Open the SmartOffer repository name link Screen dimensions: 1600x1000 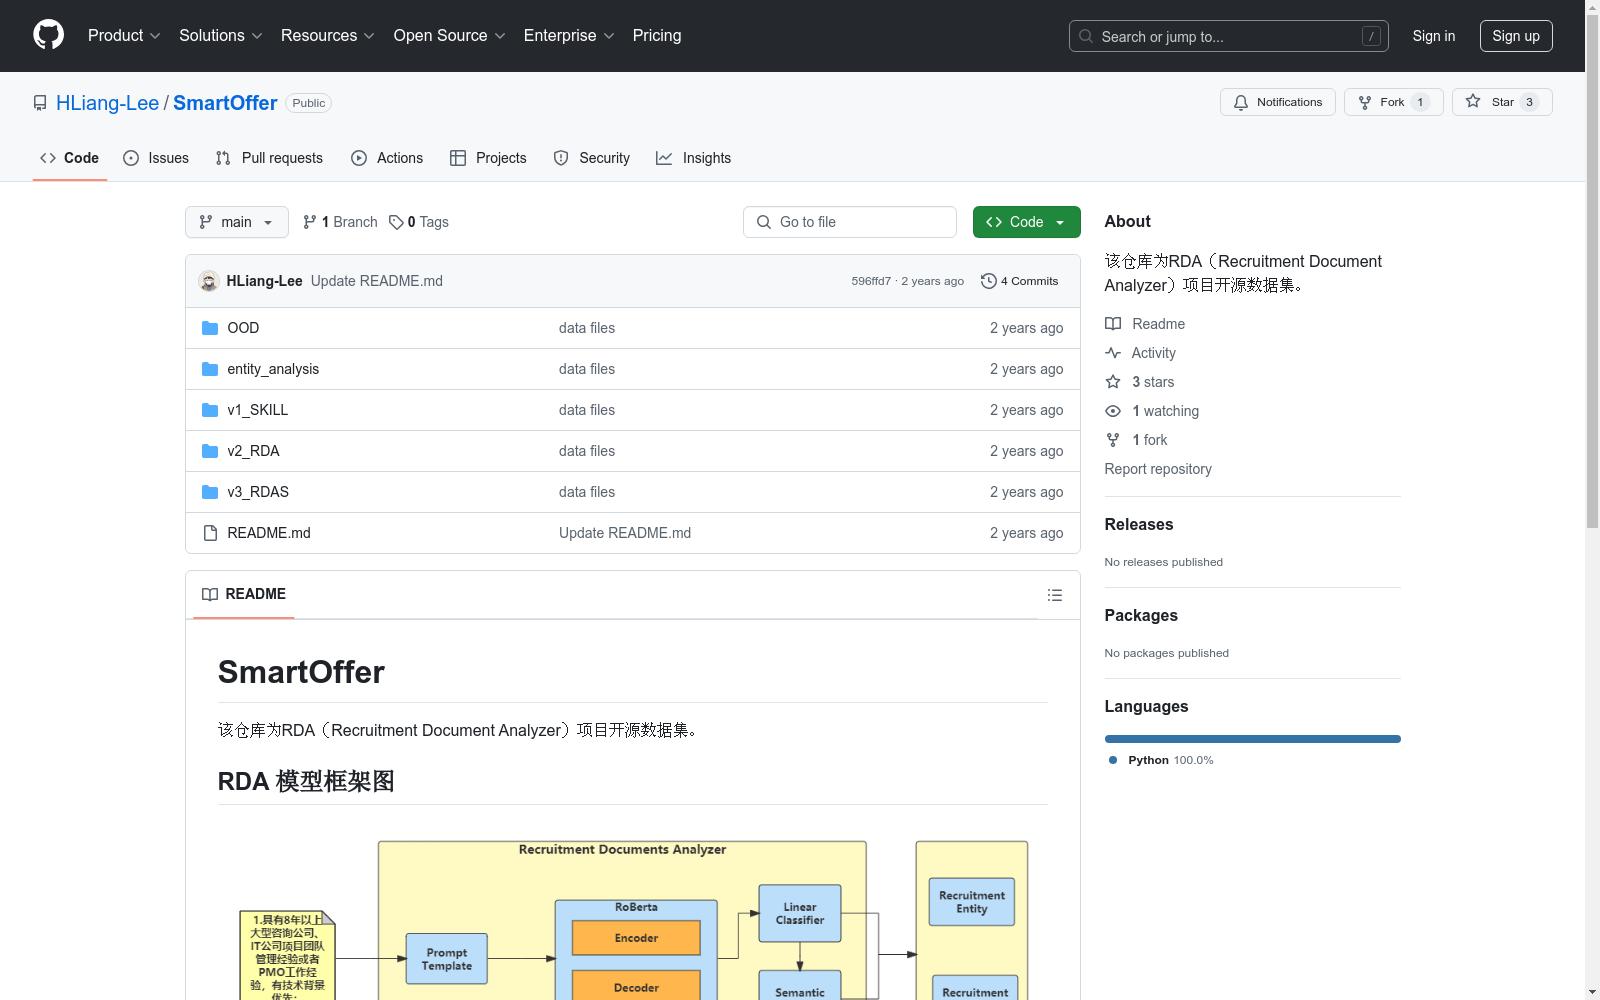[225, 103]
